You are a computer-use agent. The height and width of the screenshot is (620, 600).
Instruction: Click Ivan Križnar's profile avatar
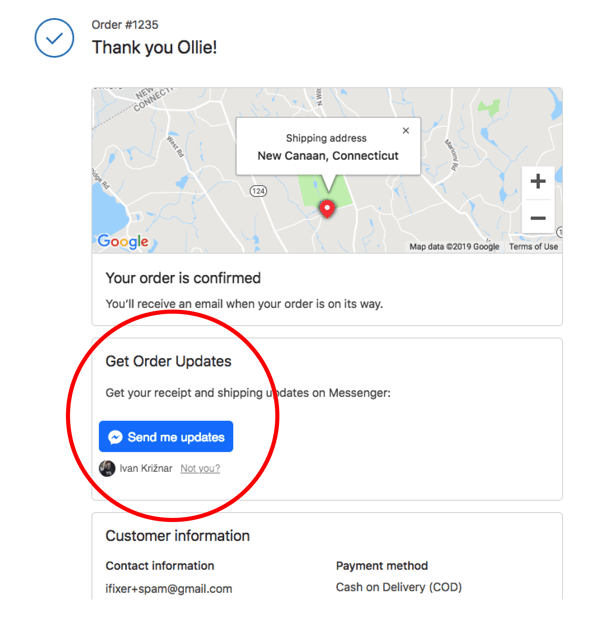(x=107, y=469)
